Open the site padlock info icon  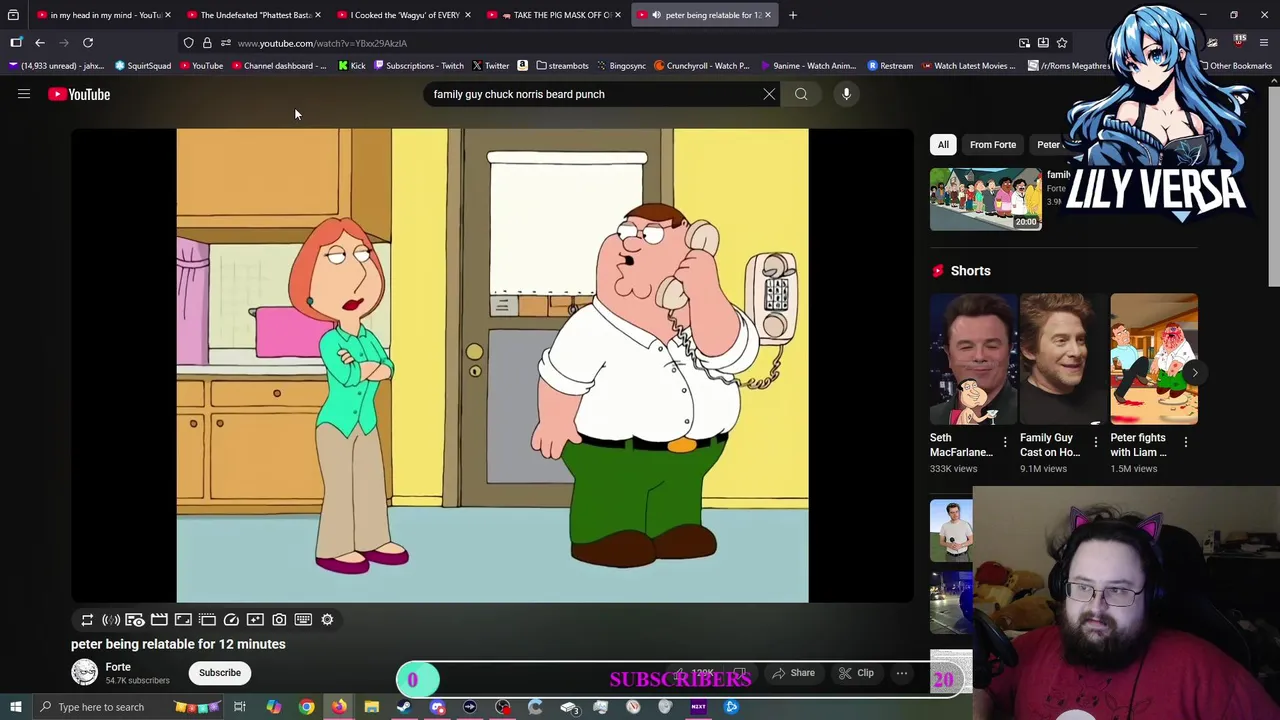pos(207,43)
